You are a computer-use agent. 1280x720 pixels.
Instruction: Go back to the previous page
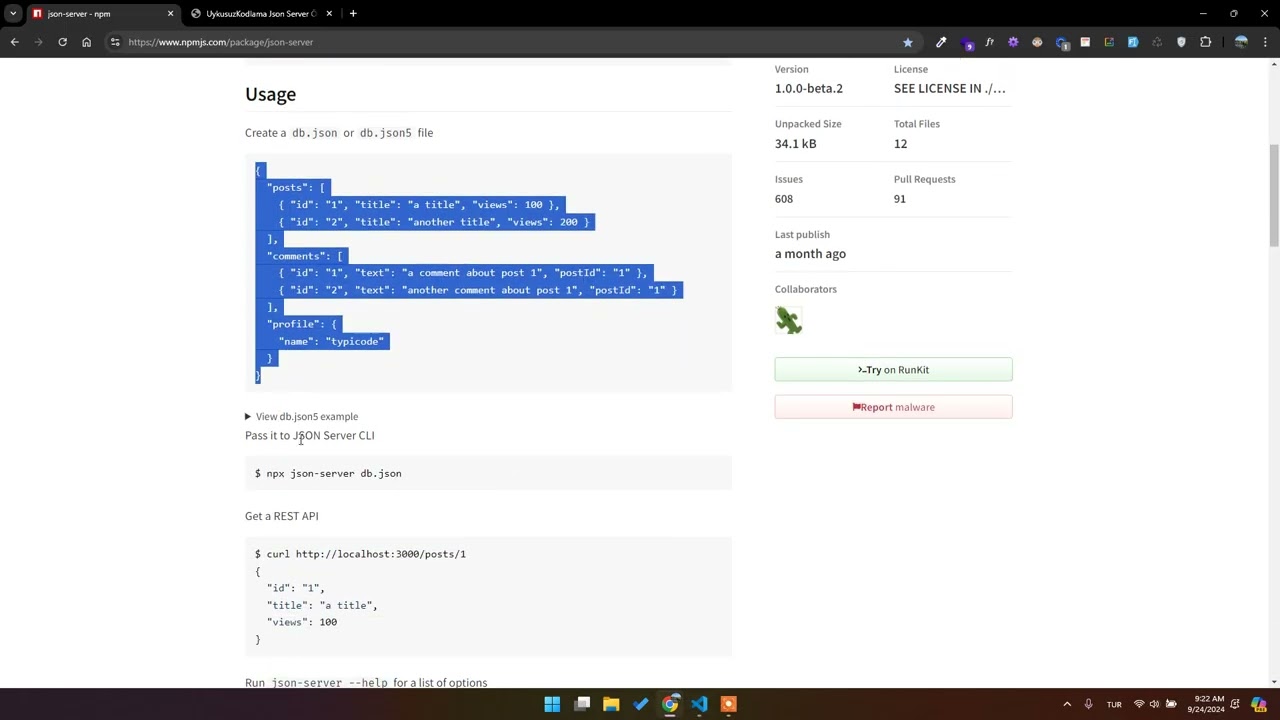click(x=14, y=42)
